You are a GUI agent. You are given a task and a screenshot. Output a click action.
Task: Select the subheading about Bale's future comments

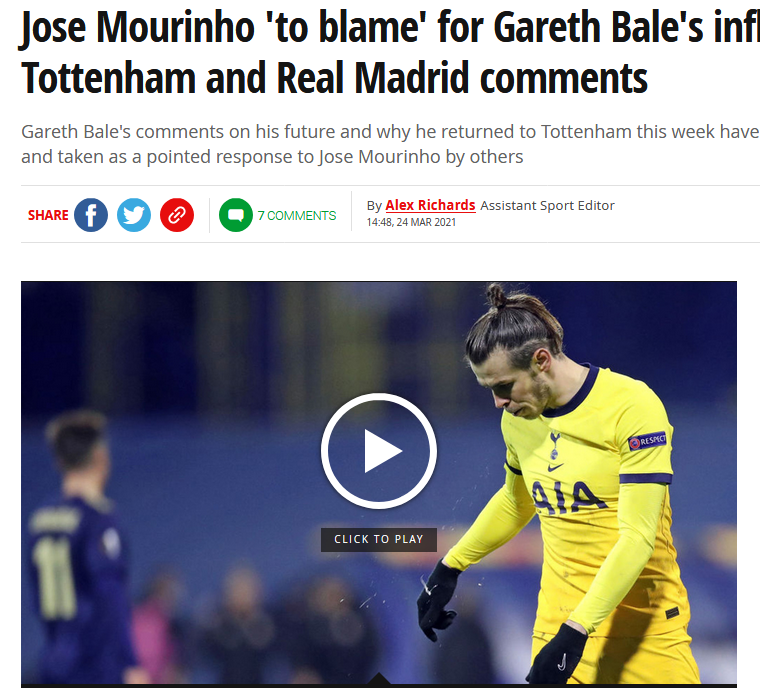(390, 144)
